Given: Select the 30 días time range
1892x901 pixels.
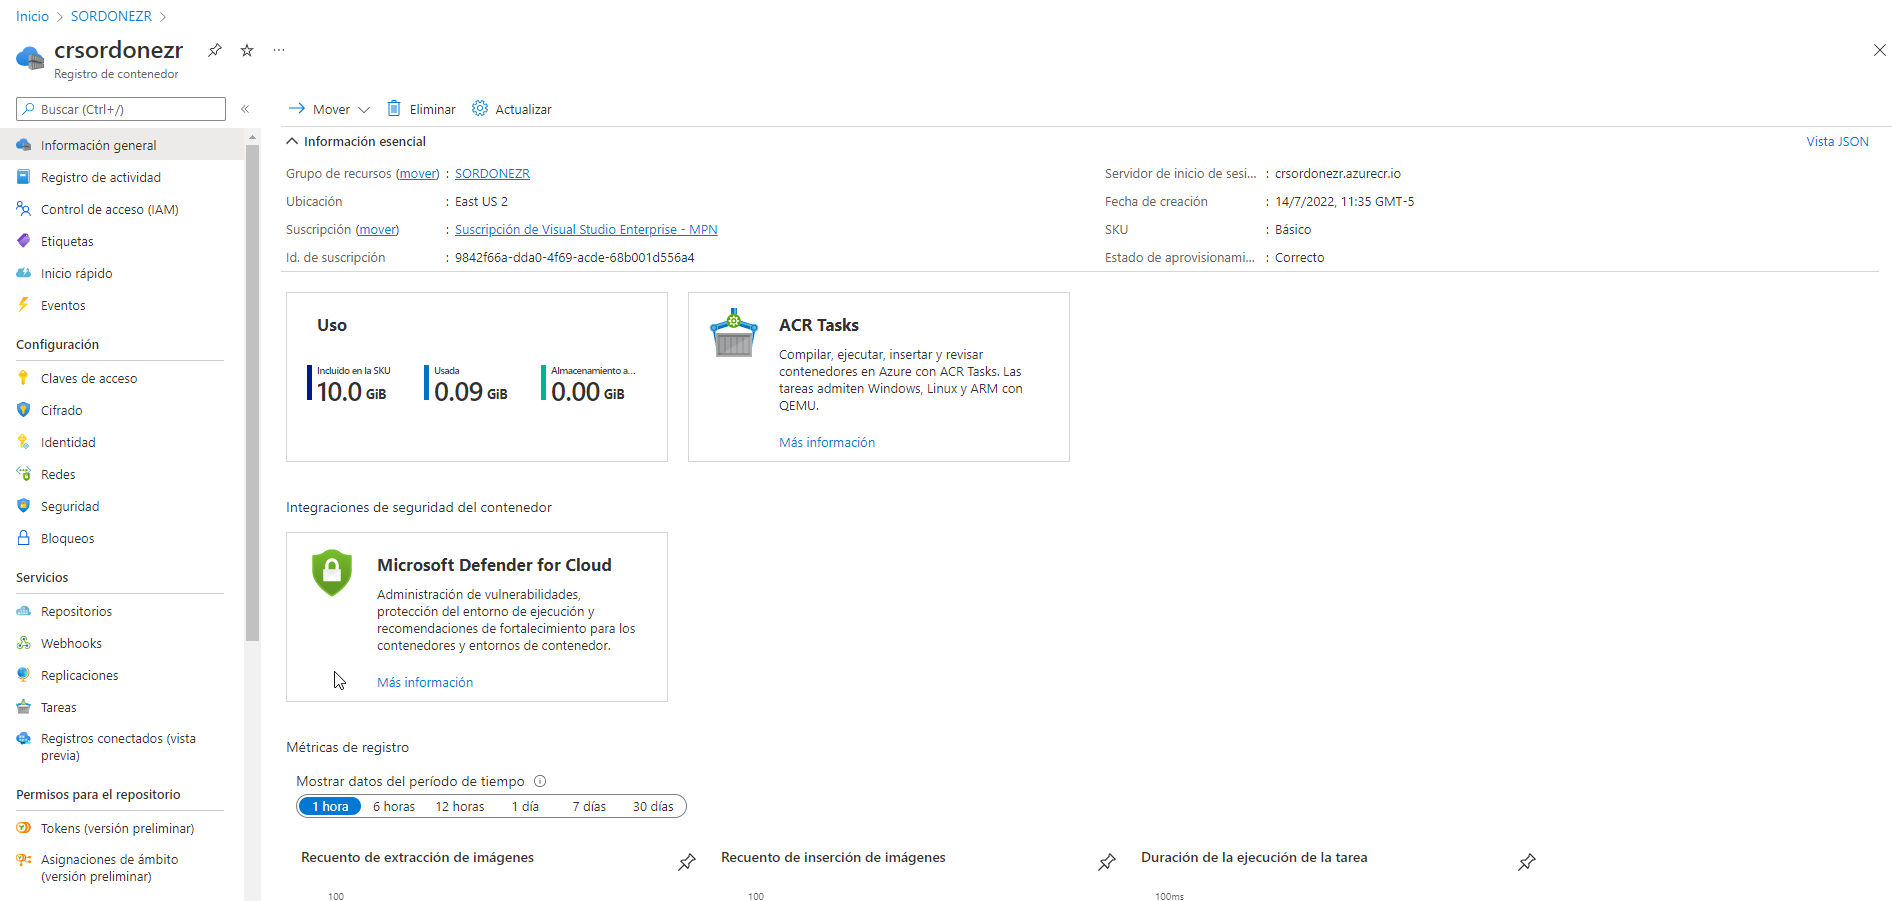Looking at the screenshot, I should (653, 806).
